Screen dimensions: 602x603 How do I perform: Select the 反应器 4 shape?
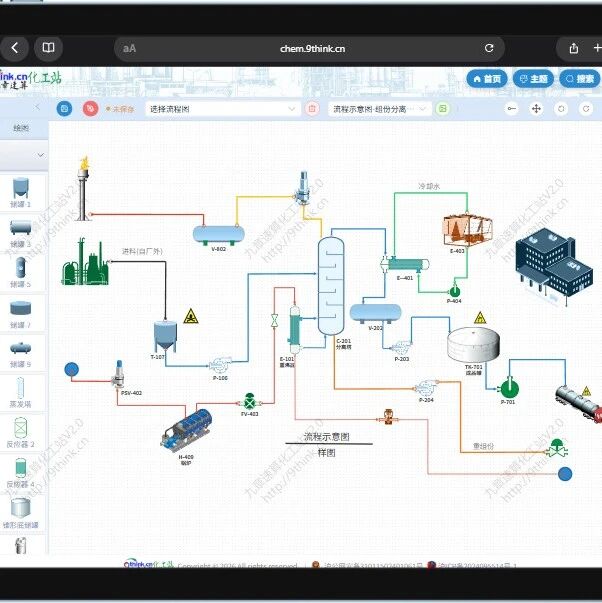coord(20,472)
